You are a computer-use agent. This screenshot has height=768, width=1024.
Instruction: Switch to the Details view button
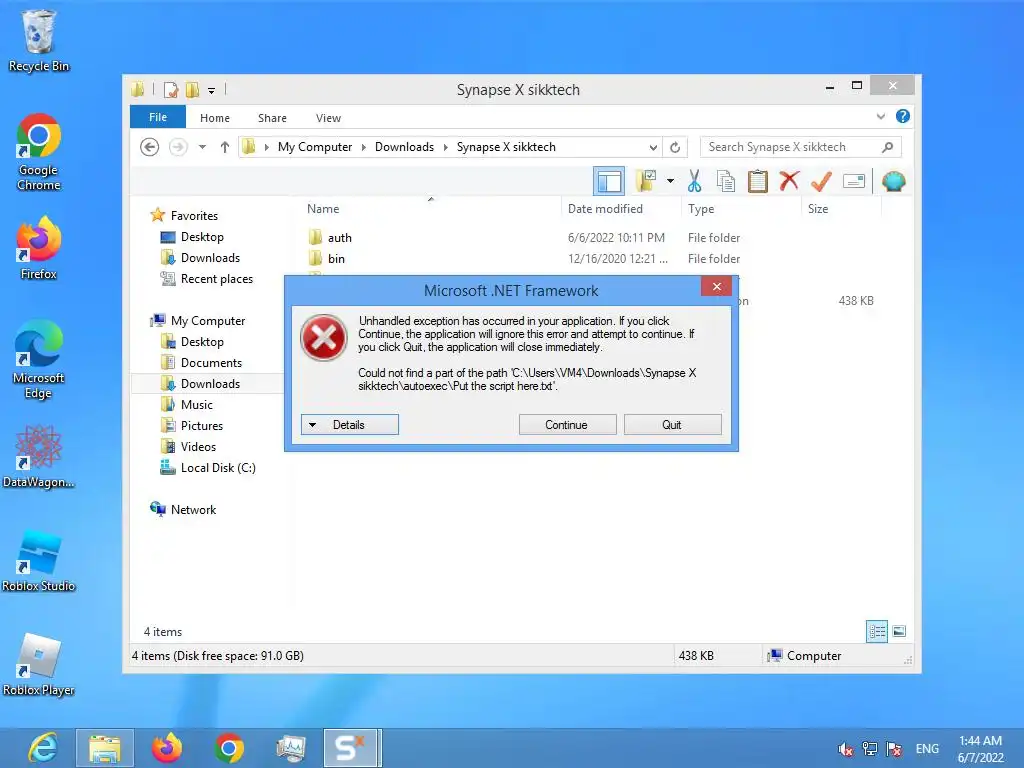(876, 631)
